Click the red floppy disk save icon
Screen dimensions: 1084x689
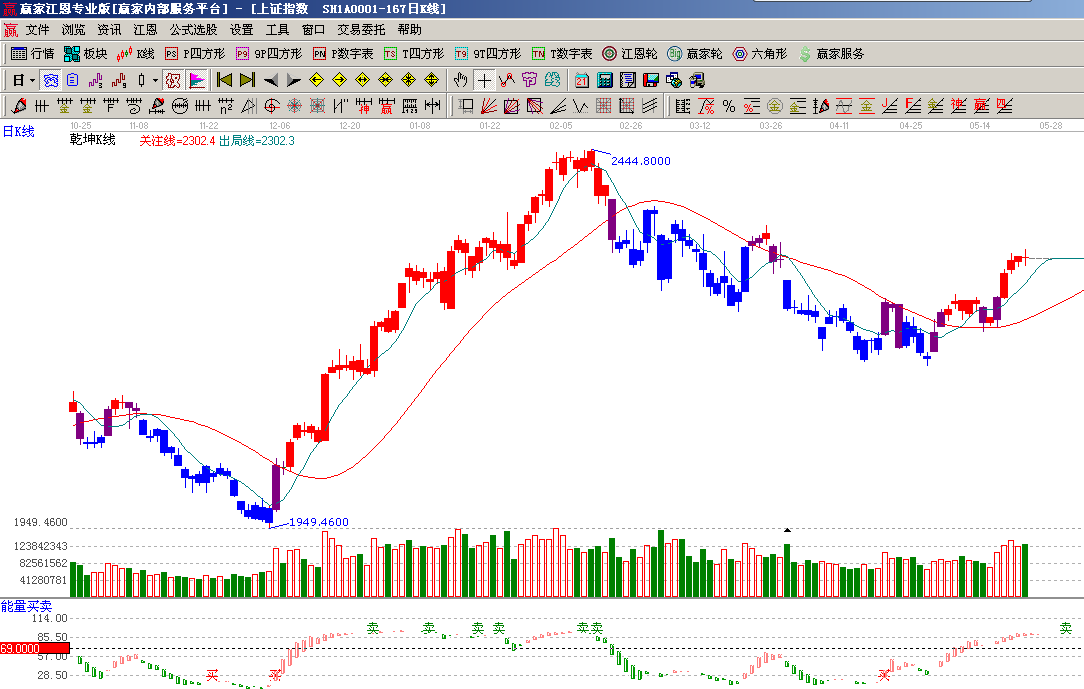click(651, 80)
